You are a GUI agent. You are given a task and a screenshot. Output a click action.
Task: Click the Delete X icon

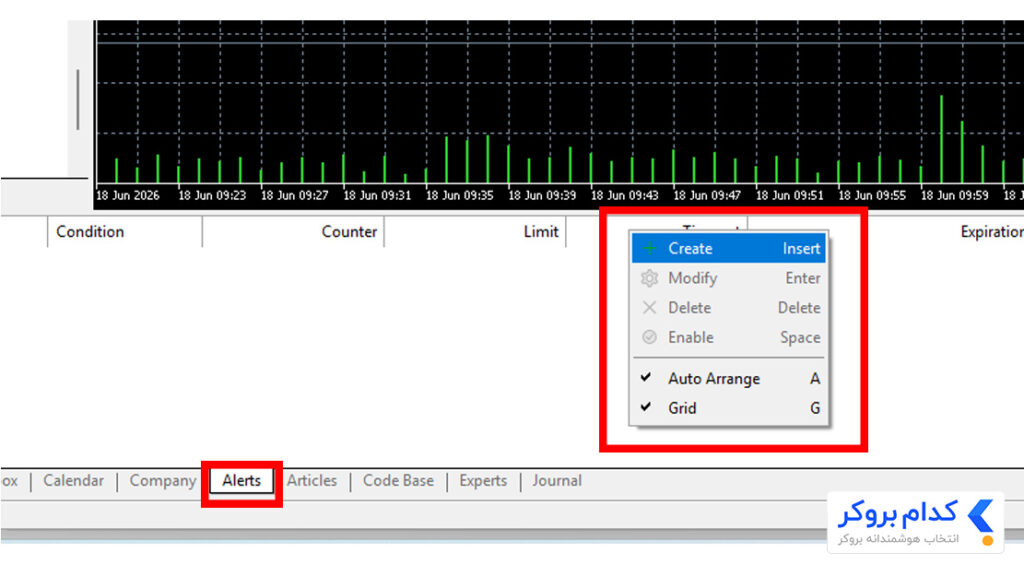coord(649,308)
